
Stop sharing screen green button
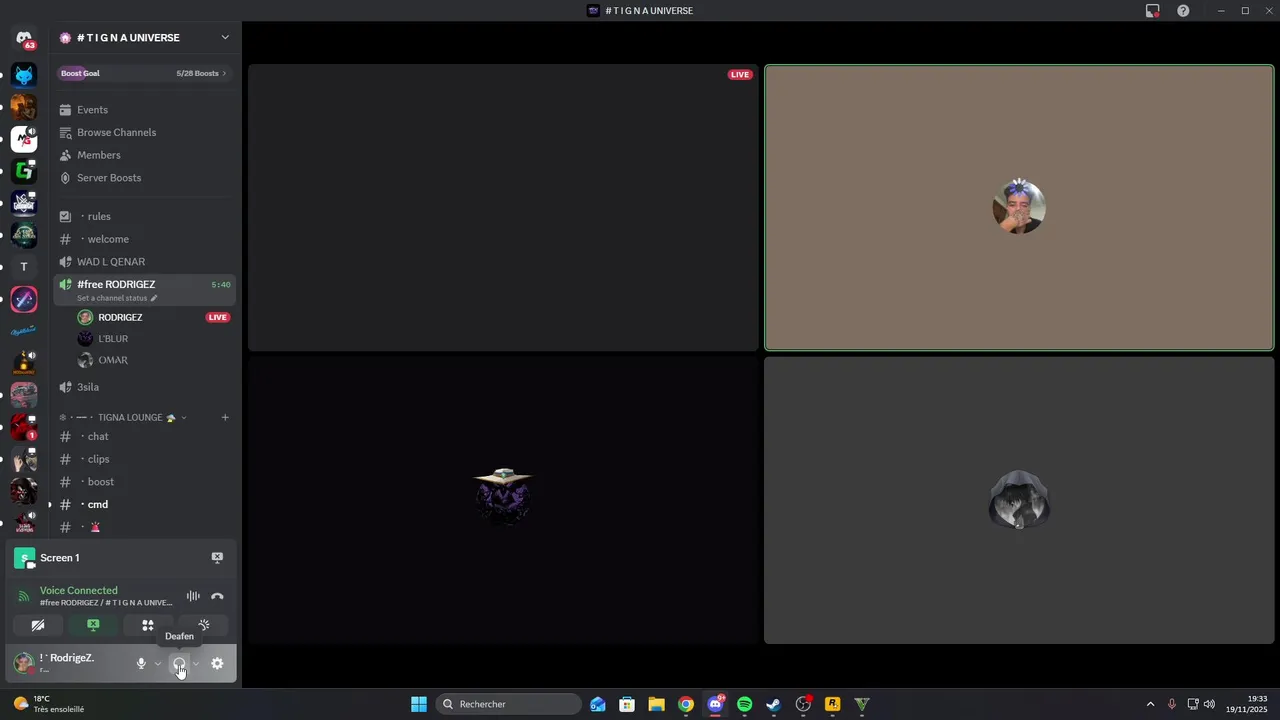[93, 625]
